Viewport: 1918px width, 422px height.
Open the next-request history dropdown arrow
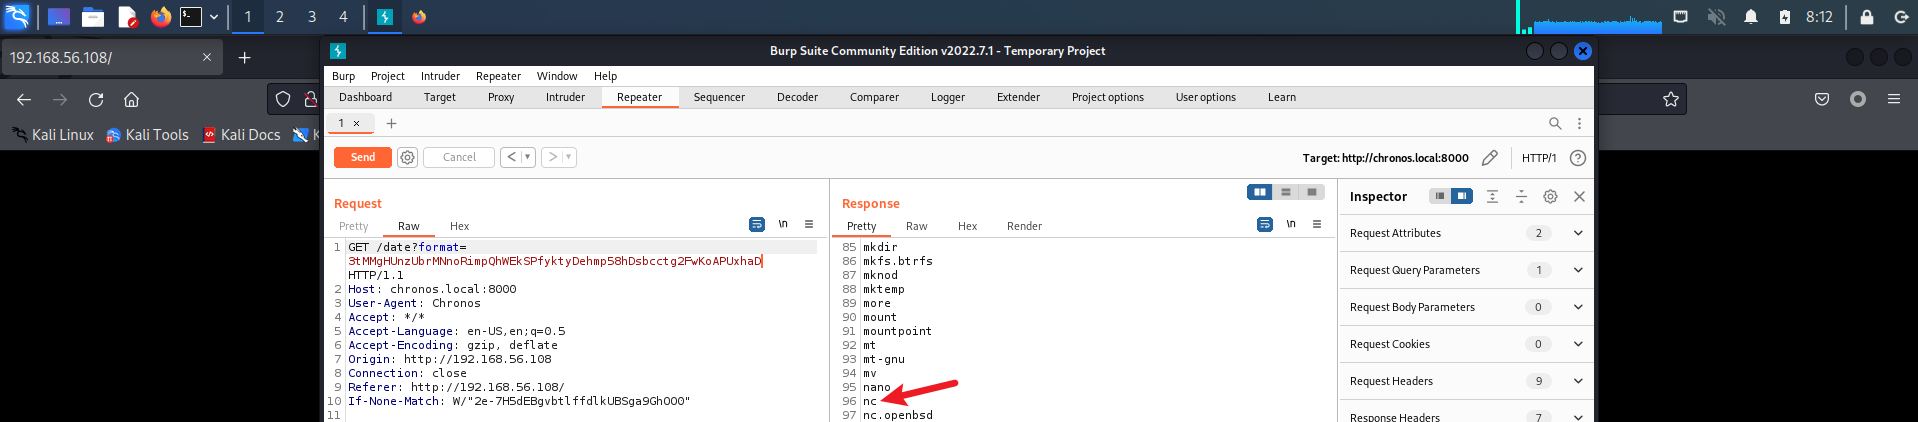tap(569, 157)
